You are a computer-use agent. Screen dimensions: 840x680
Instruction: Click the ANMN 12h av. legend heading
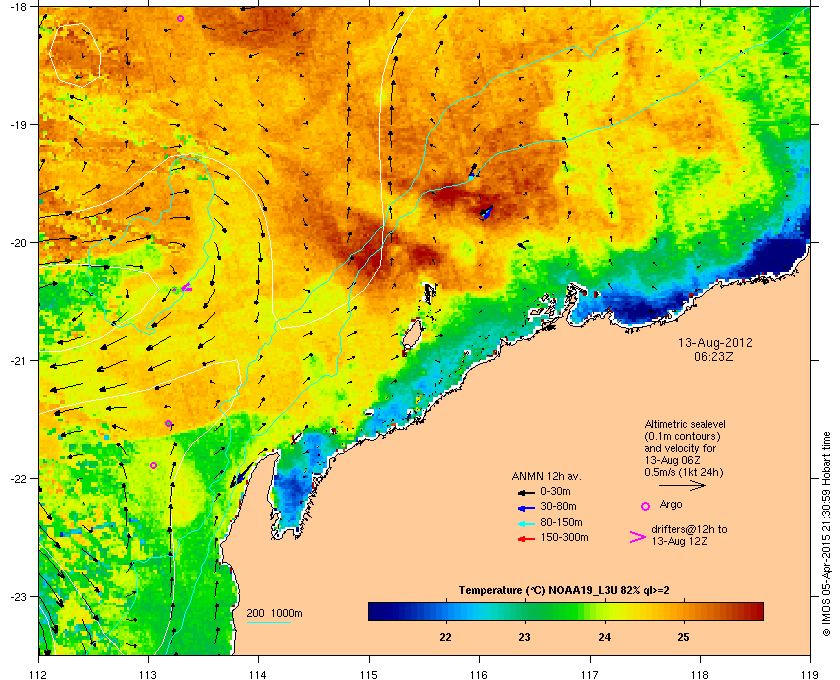tap(546, 476)
